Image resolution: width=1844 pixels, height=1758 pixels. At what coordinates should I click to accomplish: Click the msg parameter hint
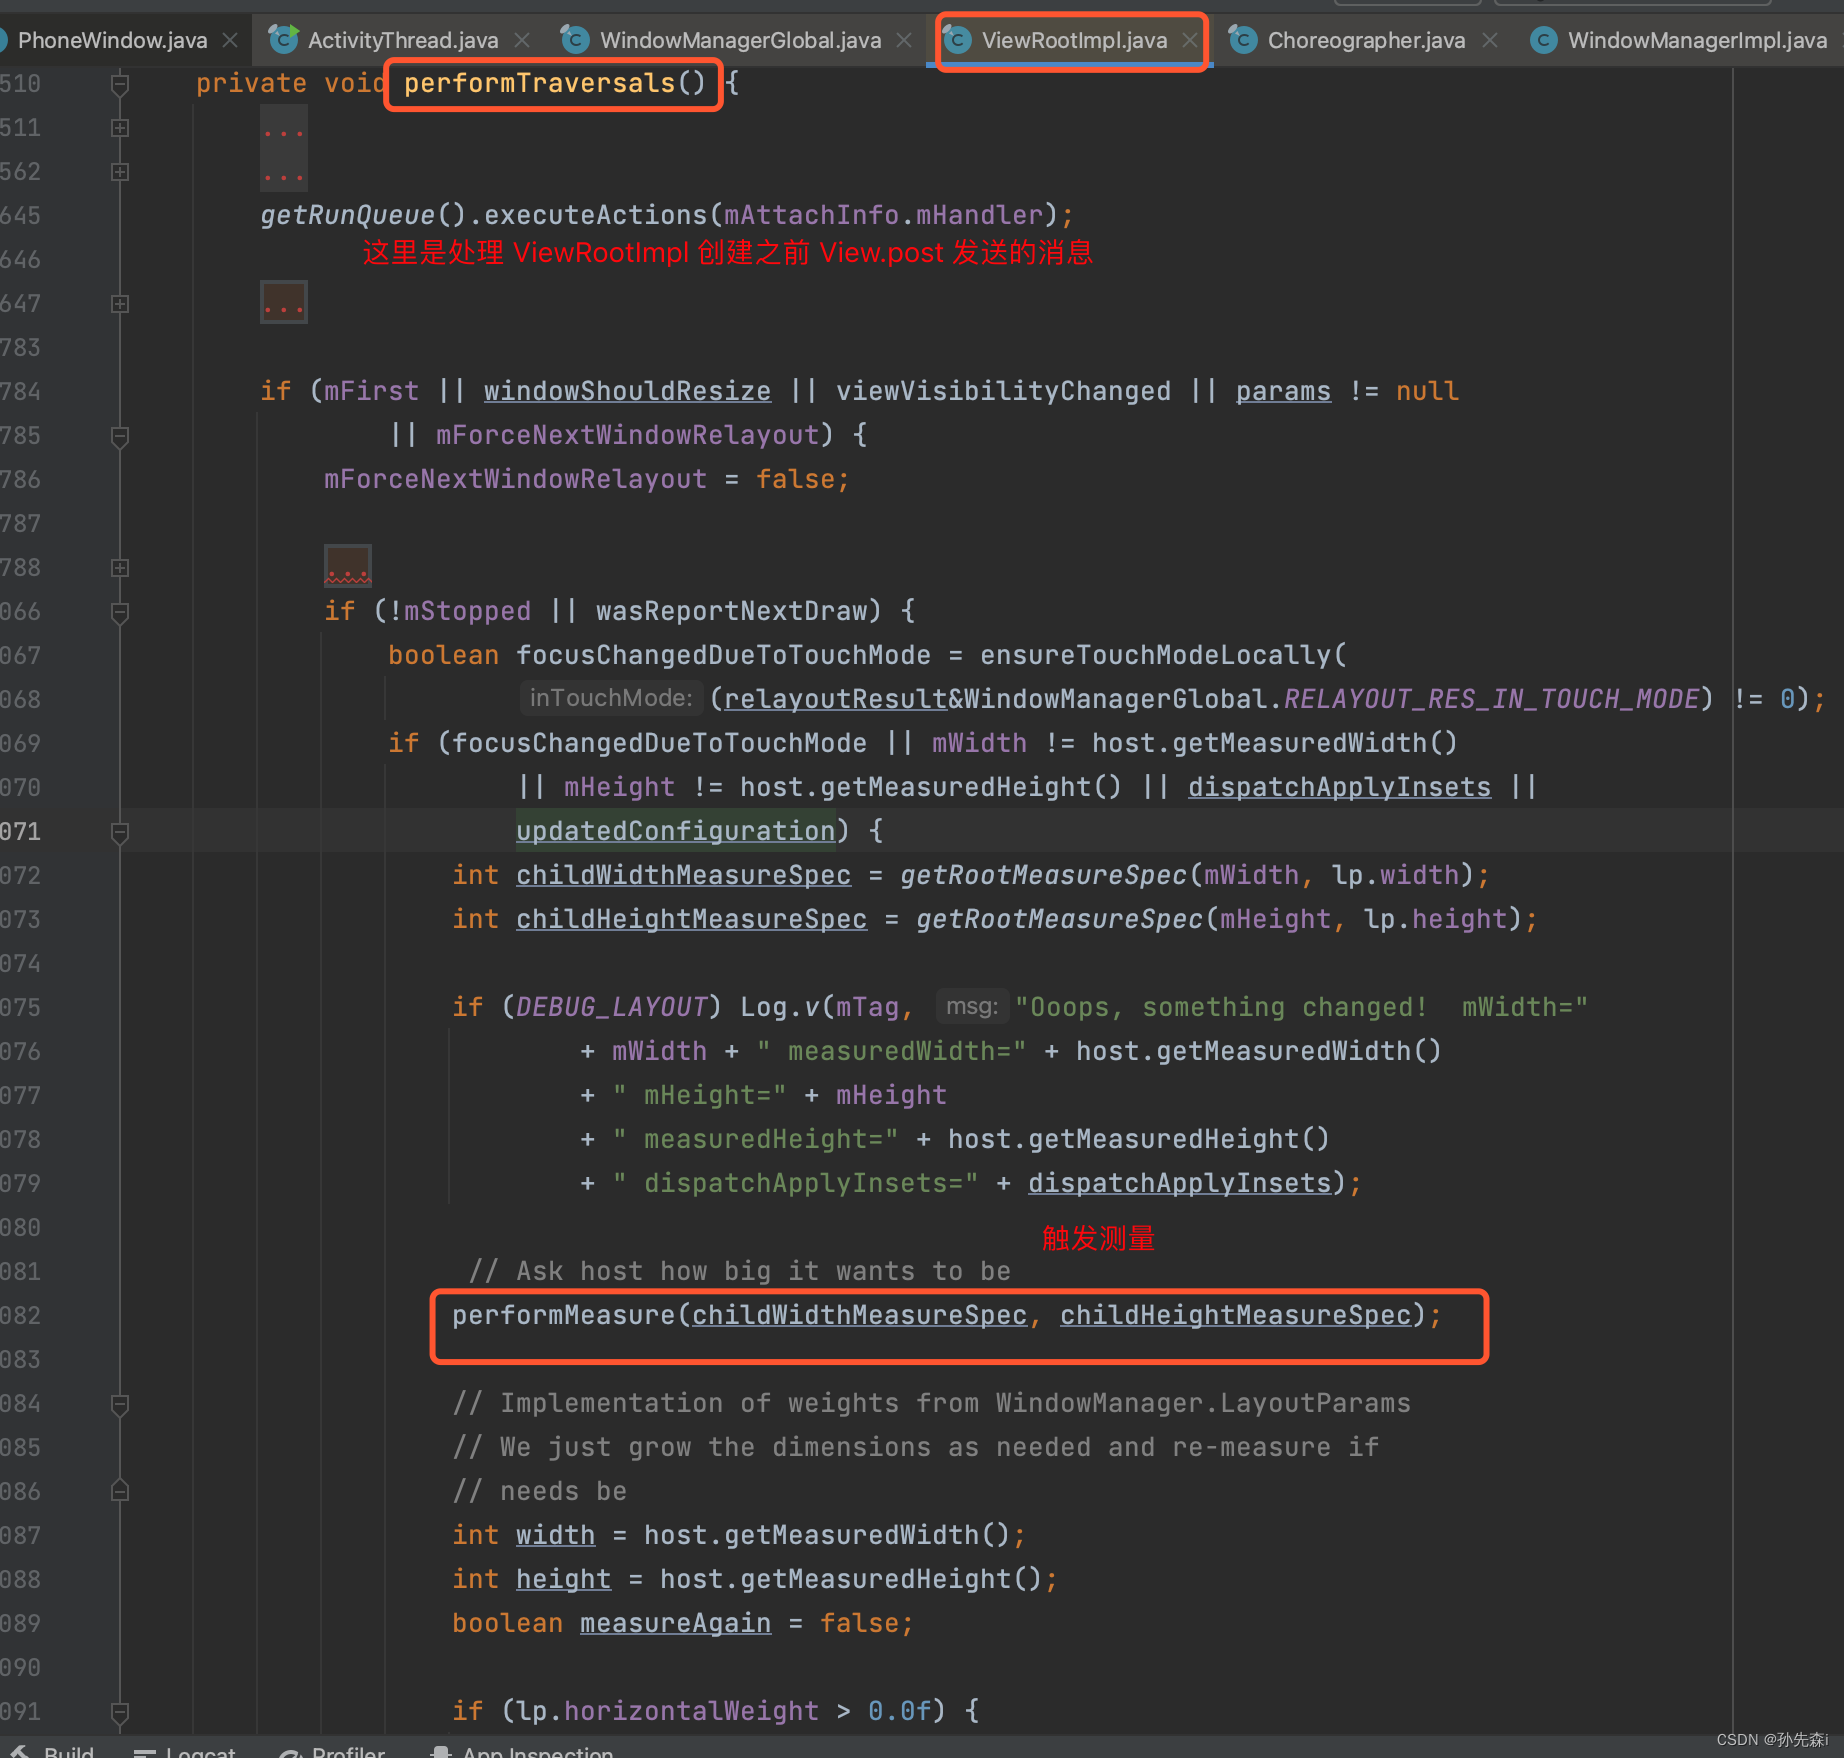tap(973, 1006)
